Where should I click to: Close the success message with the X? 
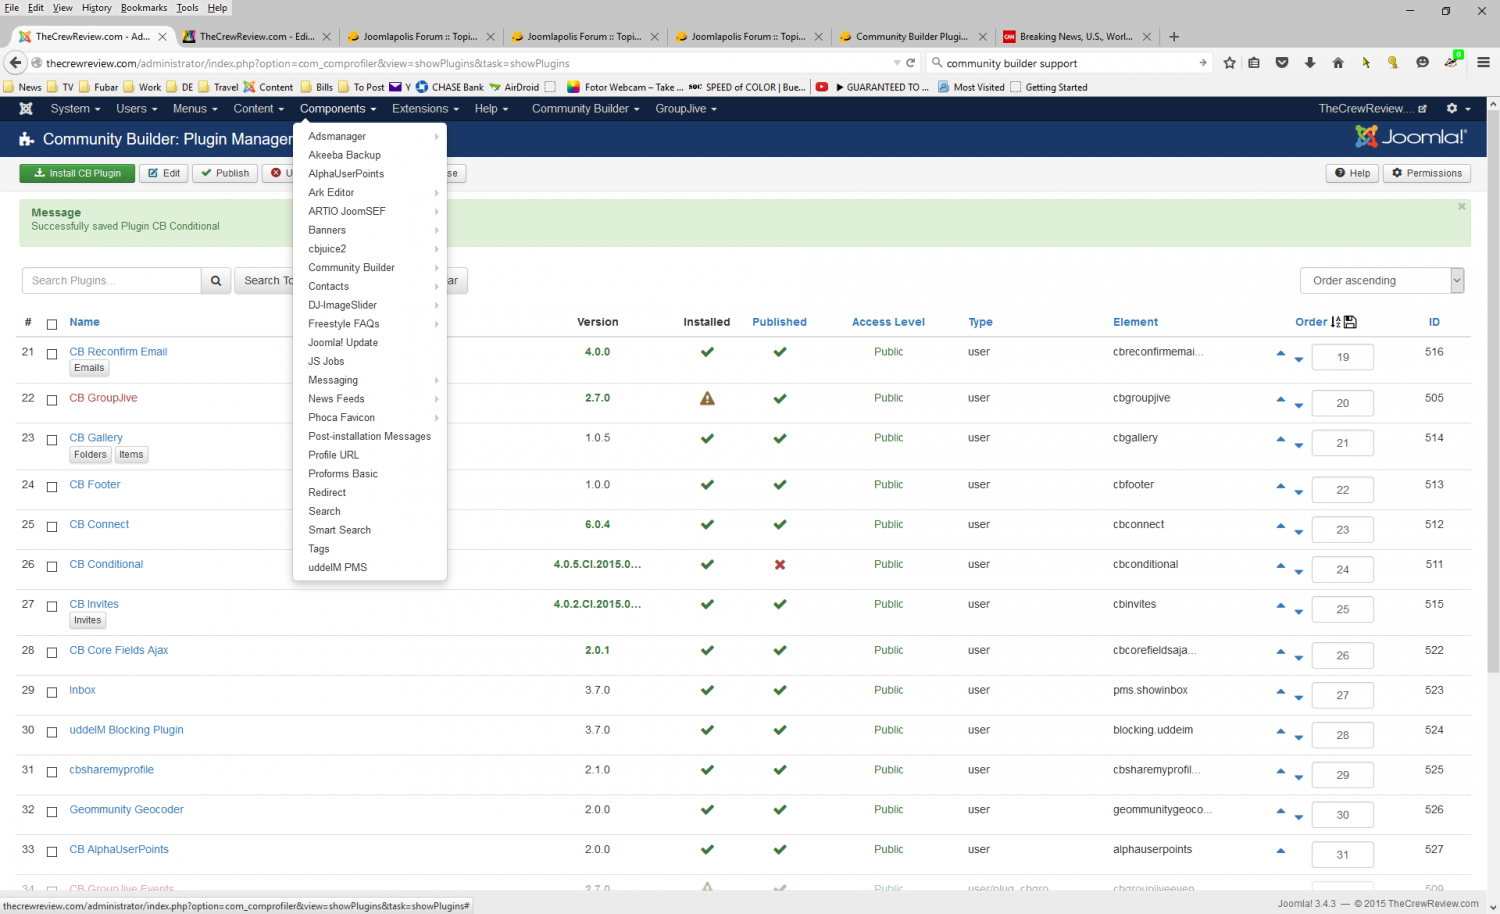coord(1462,207)
